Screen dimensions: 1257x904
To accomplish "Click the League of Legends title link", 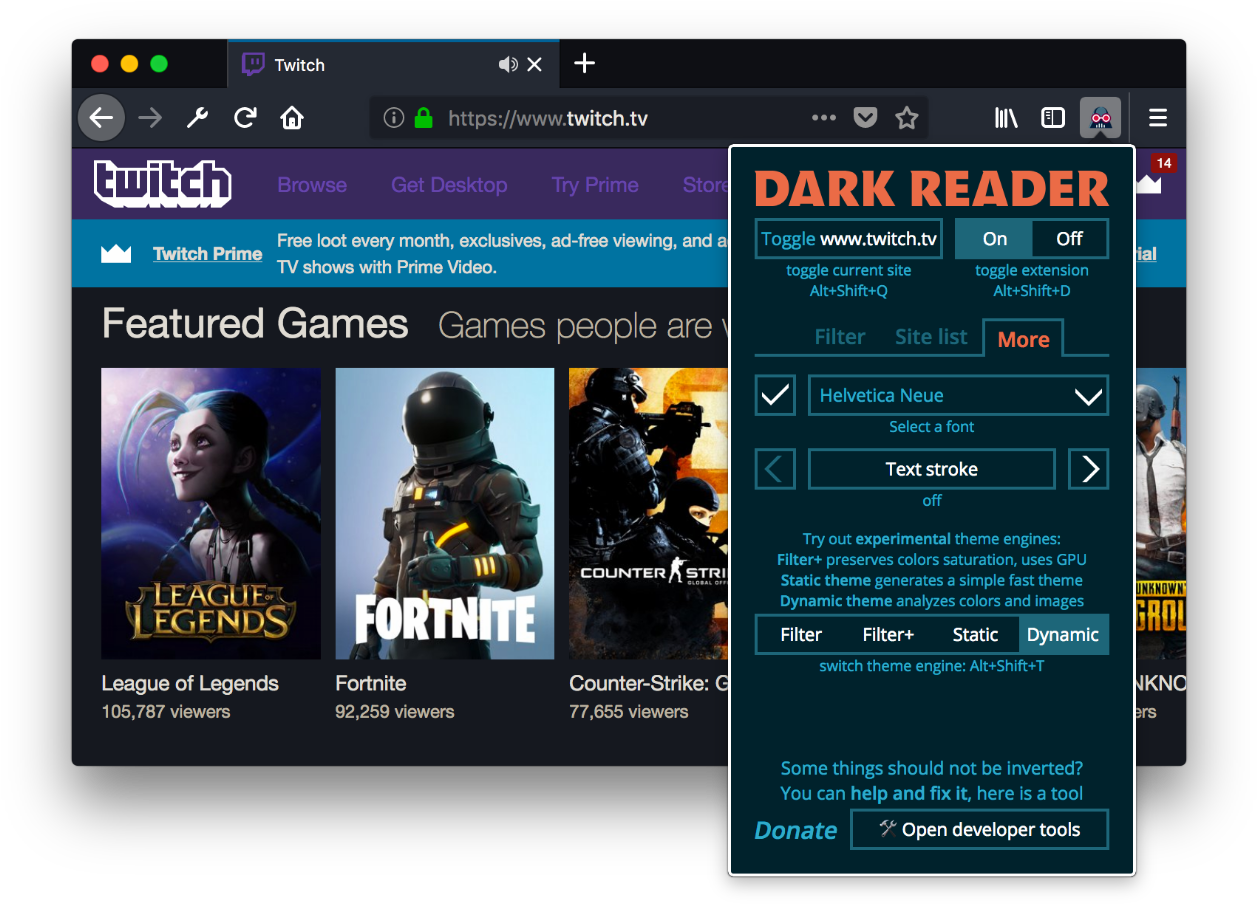I will 190,684.
